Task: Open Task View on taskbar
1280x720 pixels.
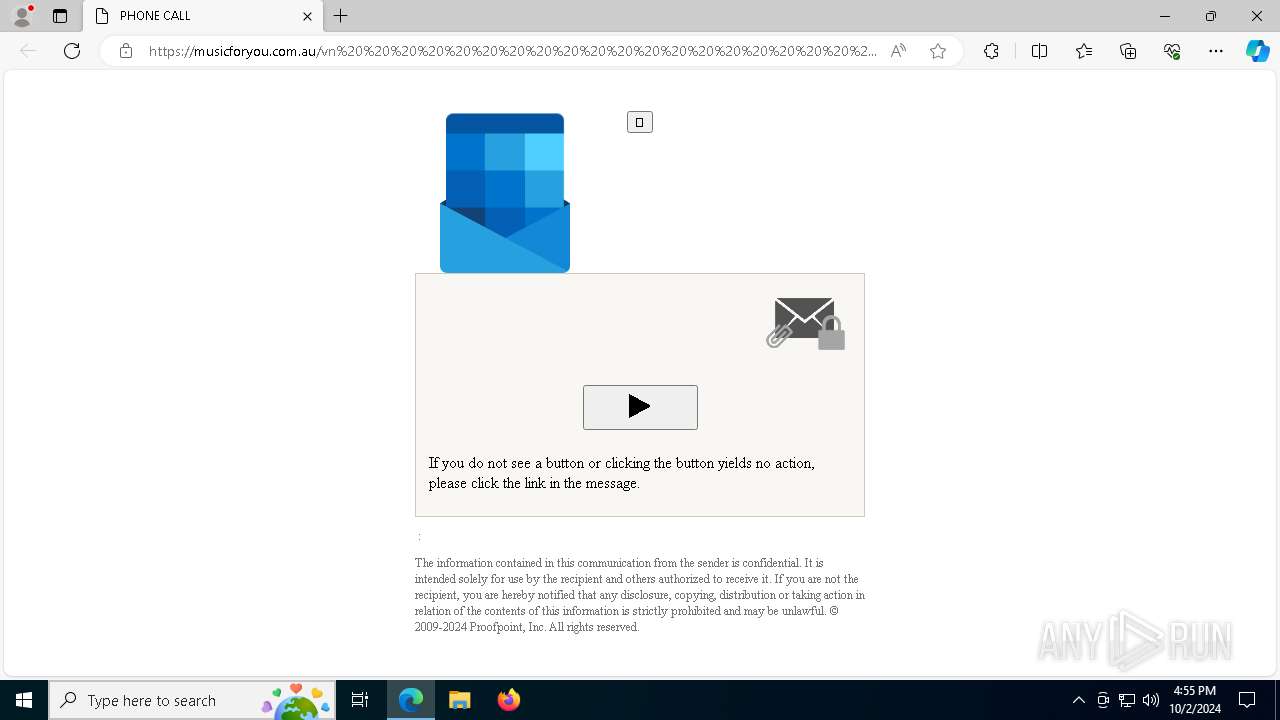Action: [x=360, y=700]
